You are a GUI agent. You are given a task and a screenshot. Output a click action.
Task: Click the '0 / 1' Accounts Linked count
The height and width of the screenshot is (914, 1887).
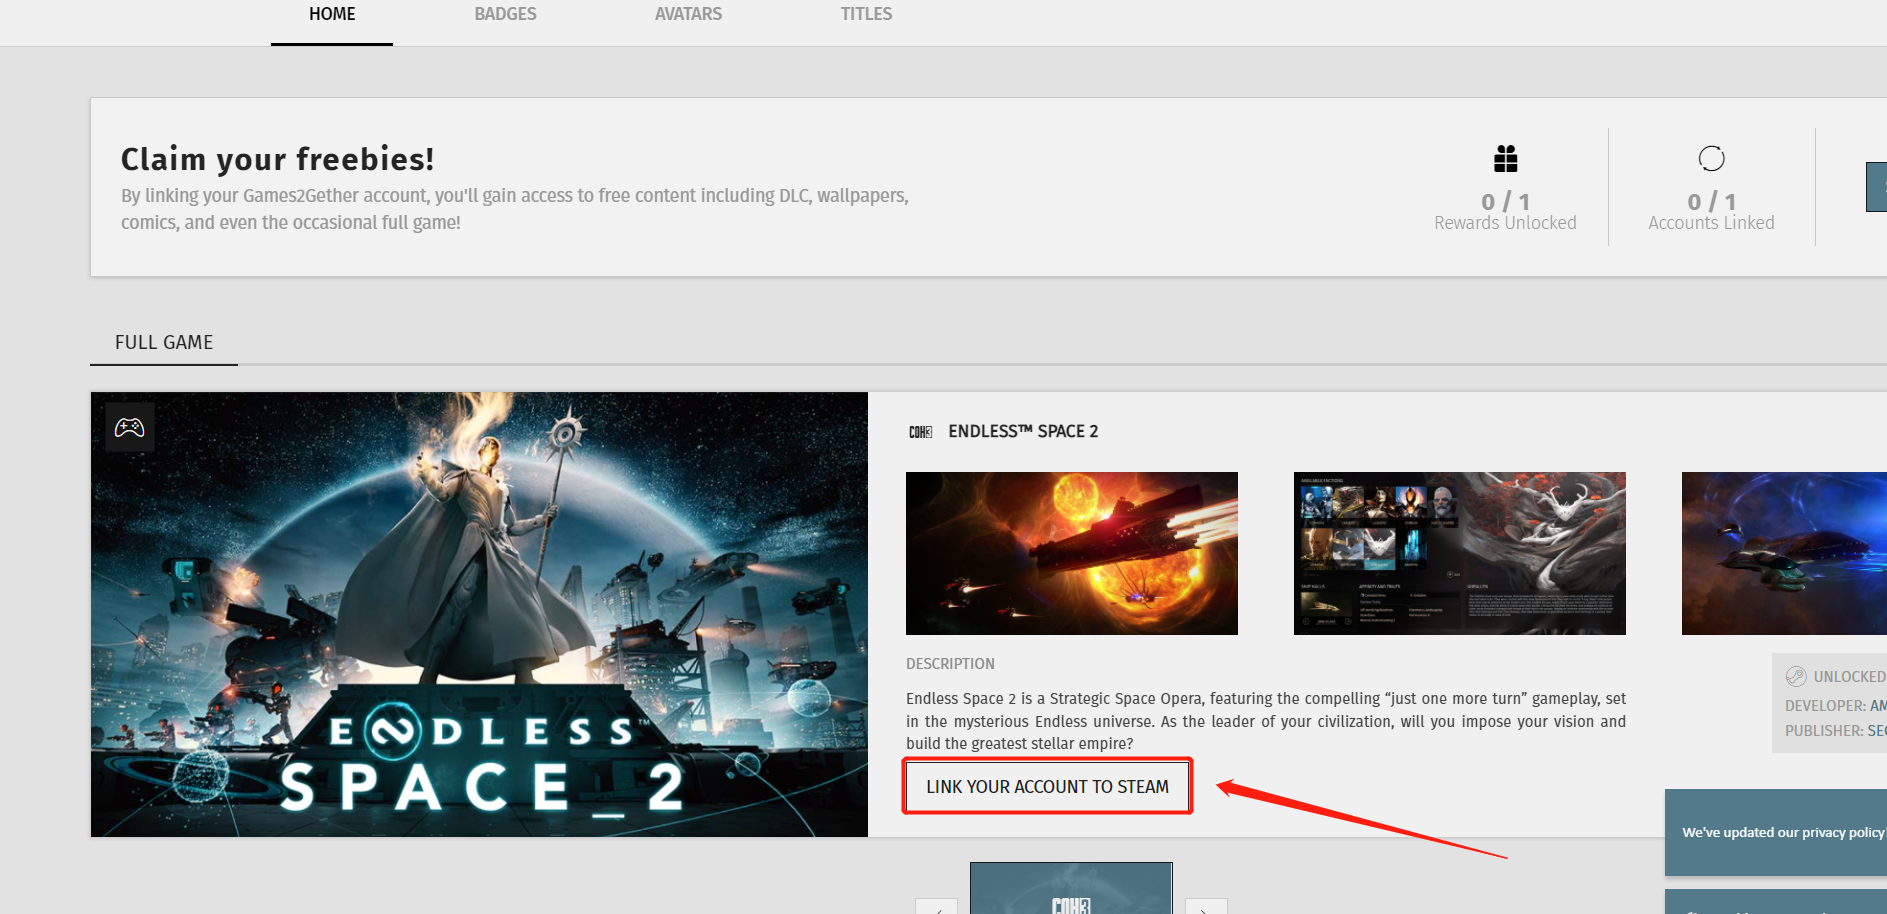coord(1711,202)
